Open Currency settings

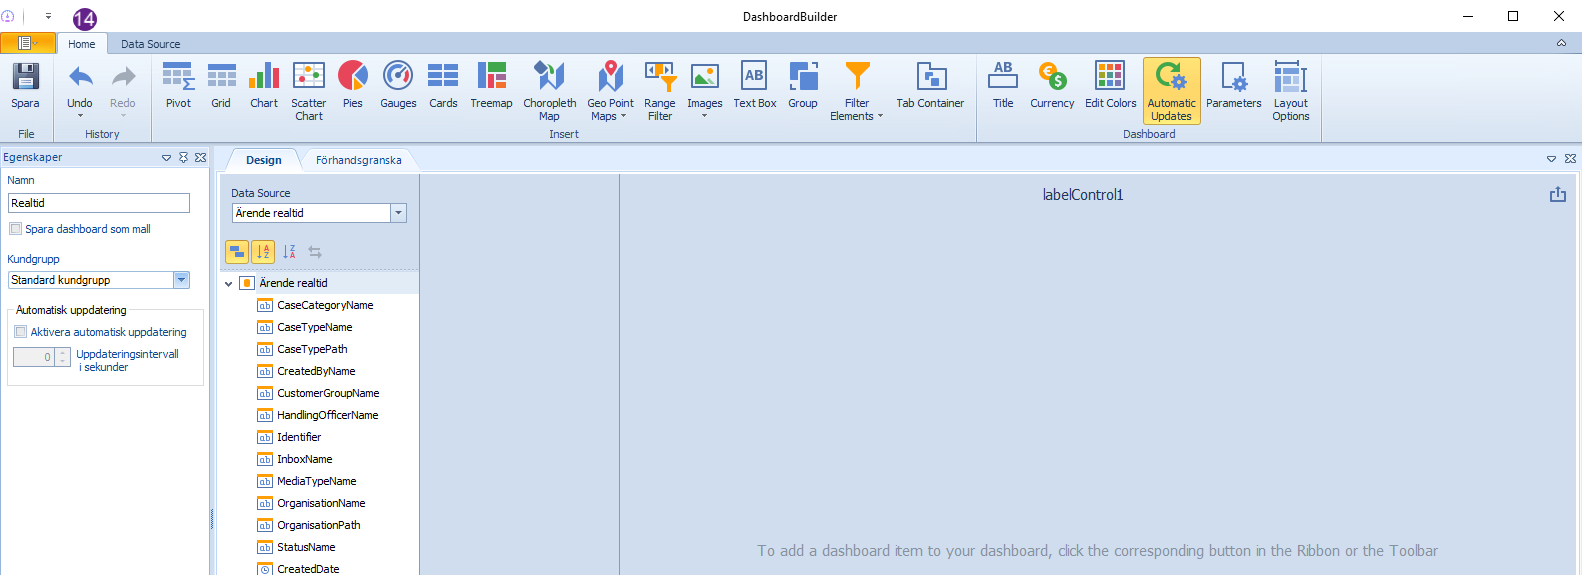(1052, 86)
